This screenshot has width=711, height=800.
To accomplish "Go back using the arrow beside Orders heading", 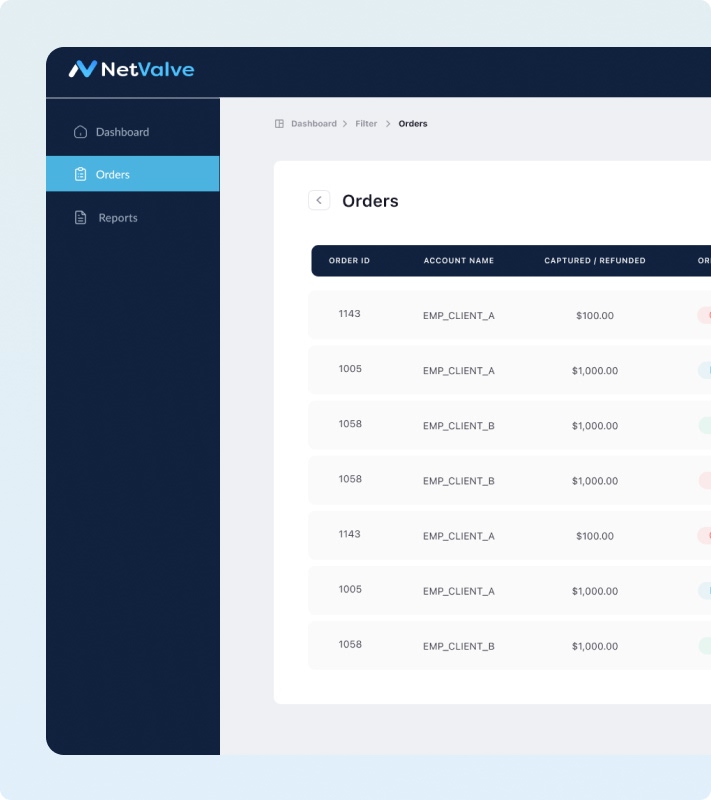I will [x=319, y=200].
